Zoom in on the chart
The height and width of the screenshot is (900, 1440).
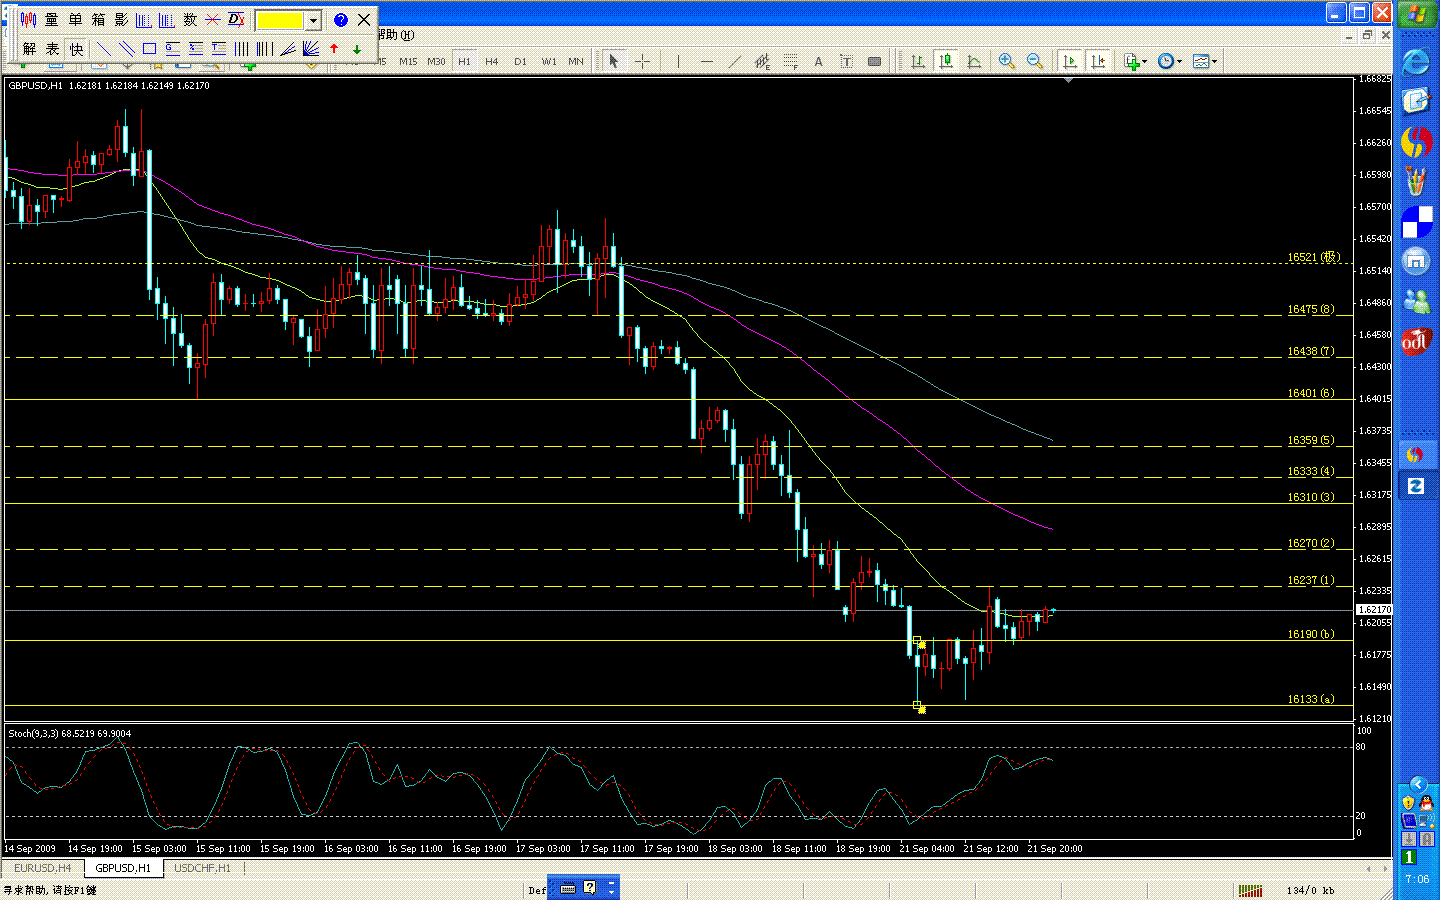point(1007,61)
